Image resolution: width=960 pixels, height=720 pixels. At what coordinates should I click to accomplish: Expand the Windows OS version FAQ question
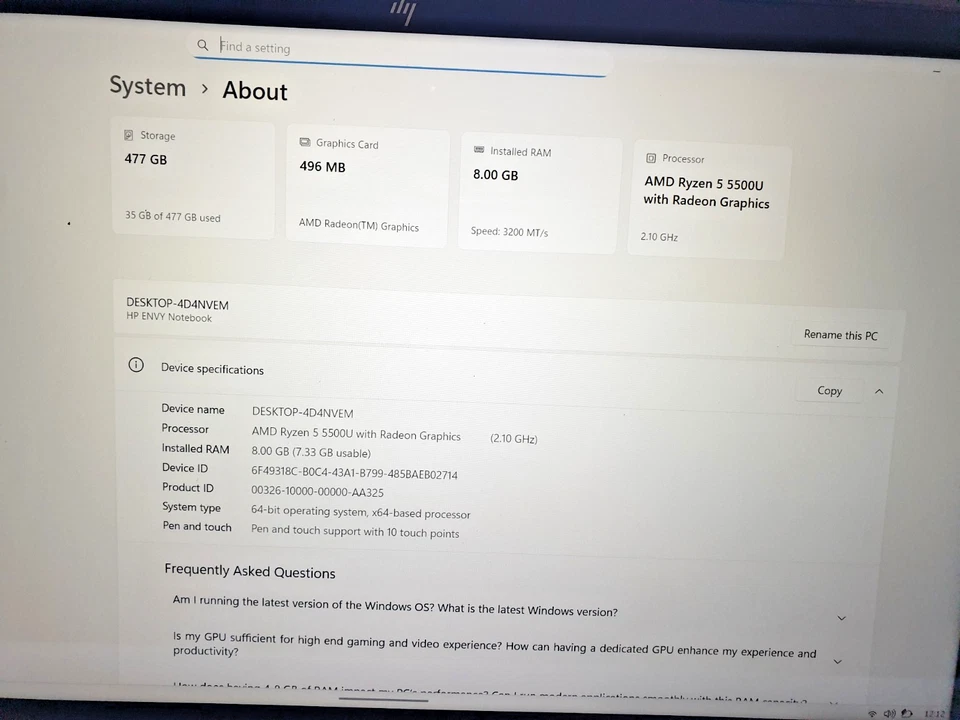(x=841, y=618)
